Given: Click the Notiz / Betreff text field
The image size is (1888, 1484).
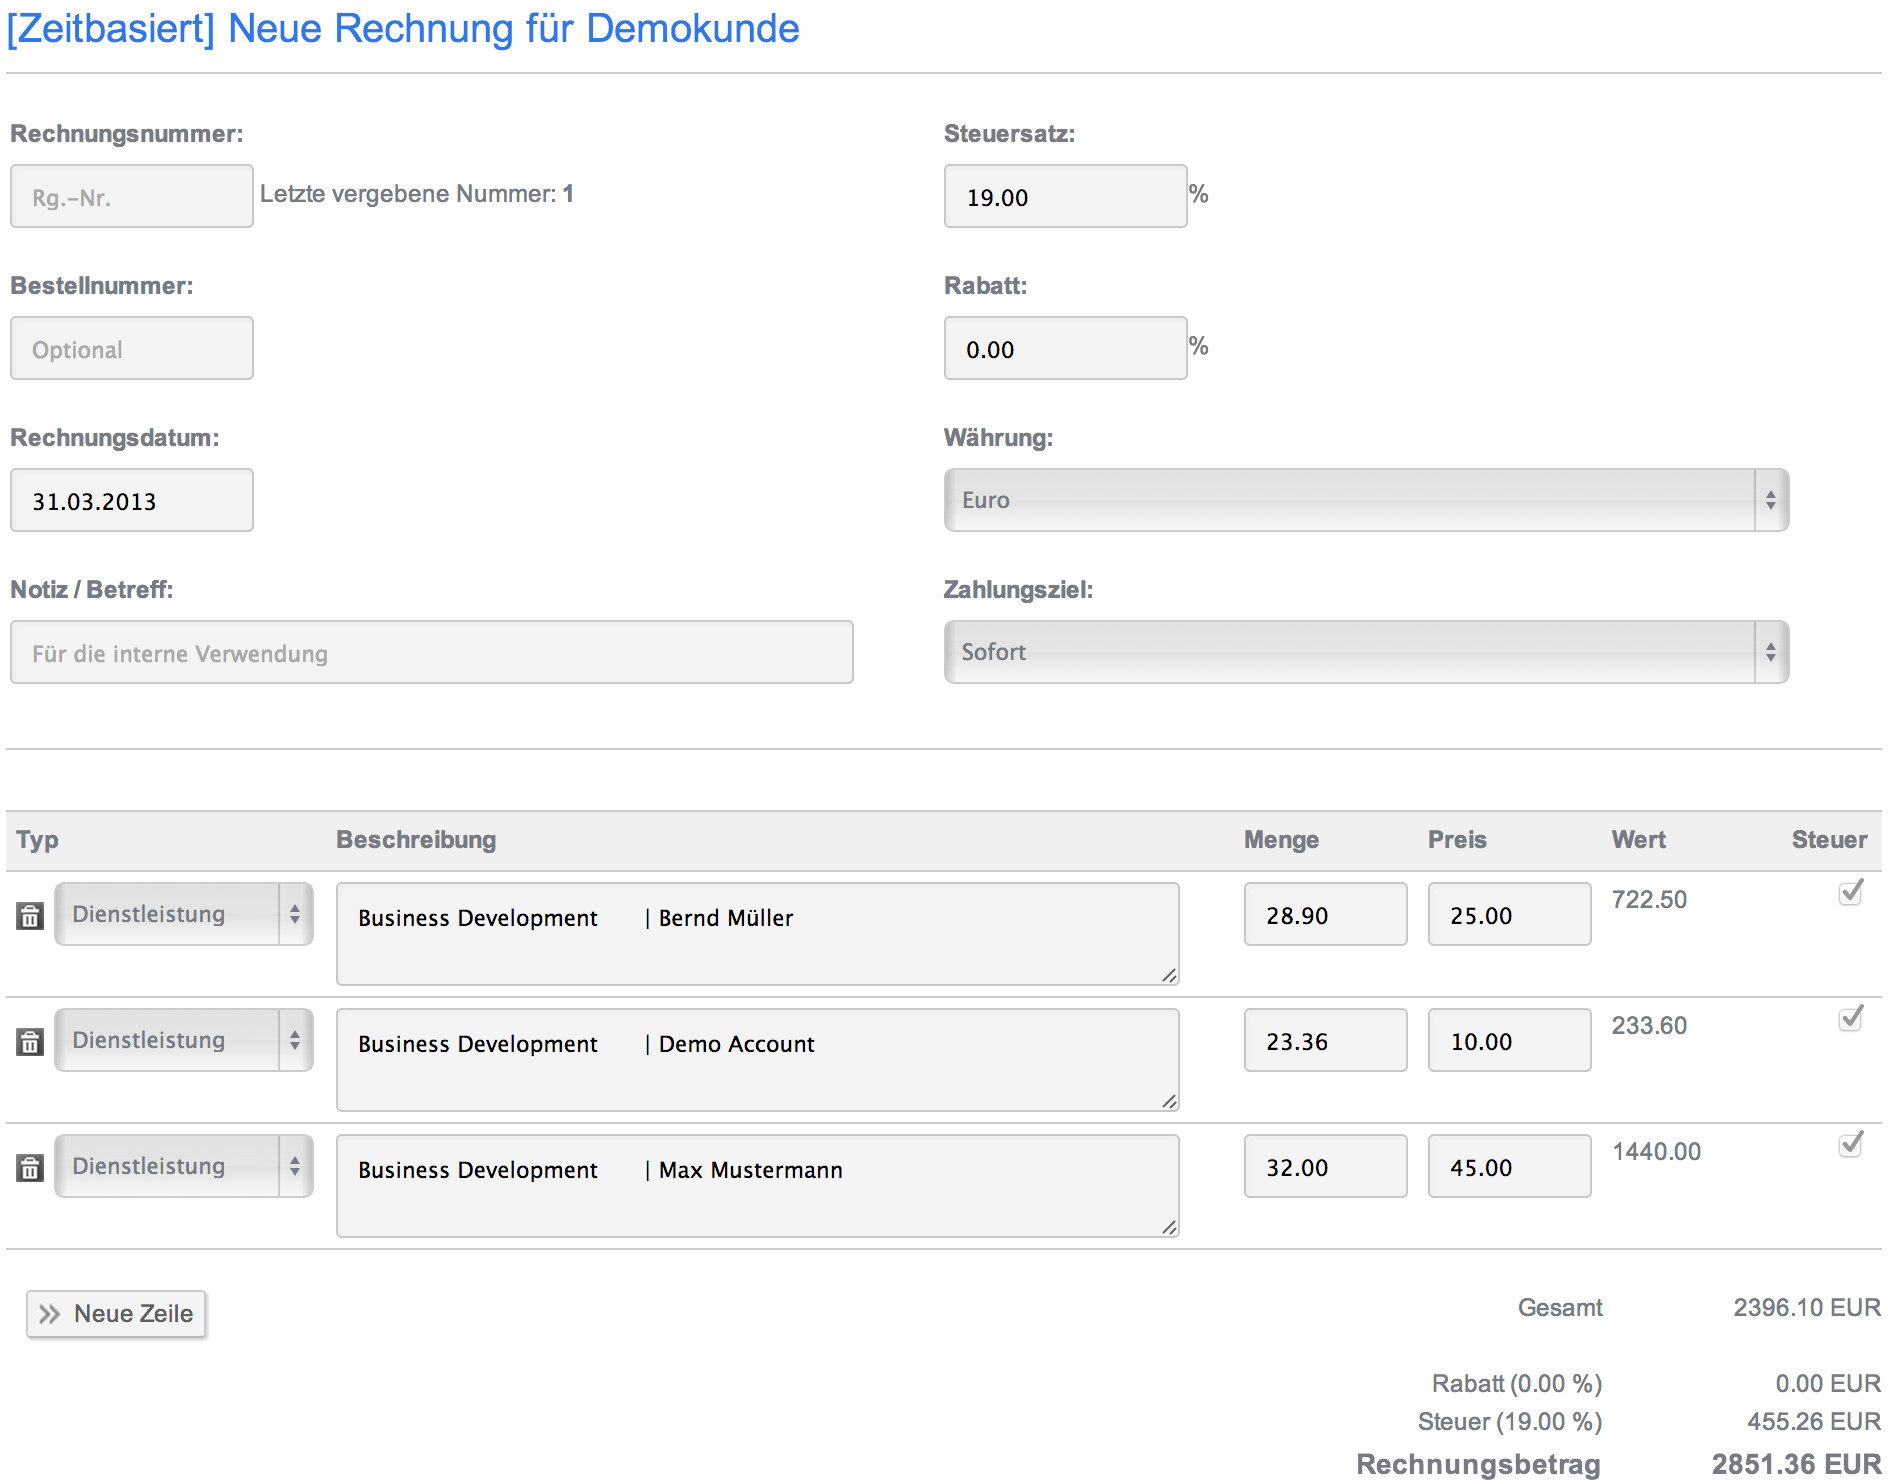Looking at the screenshot, I should [x=431, y=653].
